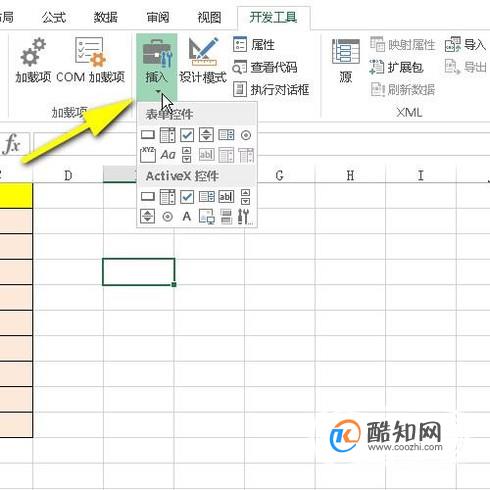Toggle 设计模式 design mode

pyautogui.click(x=203, y=60)
